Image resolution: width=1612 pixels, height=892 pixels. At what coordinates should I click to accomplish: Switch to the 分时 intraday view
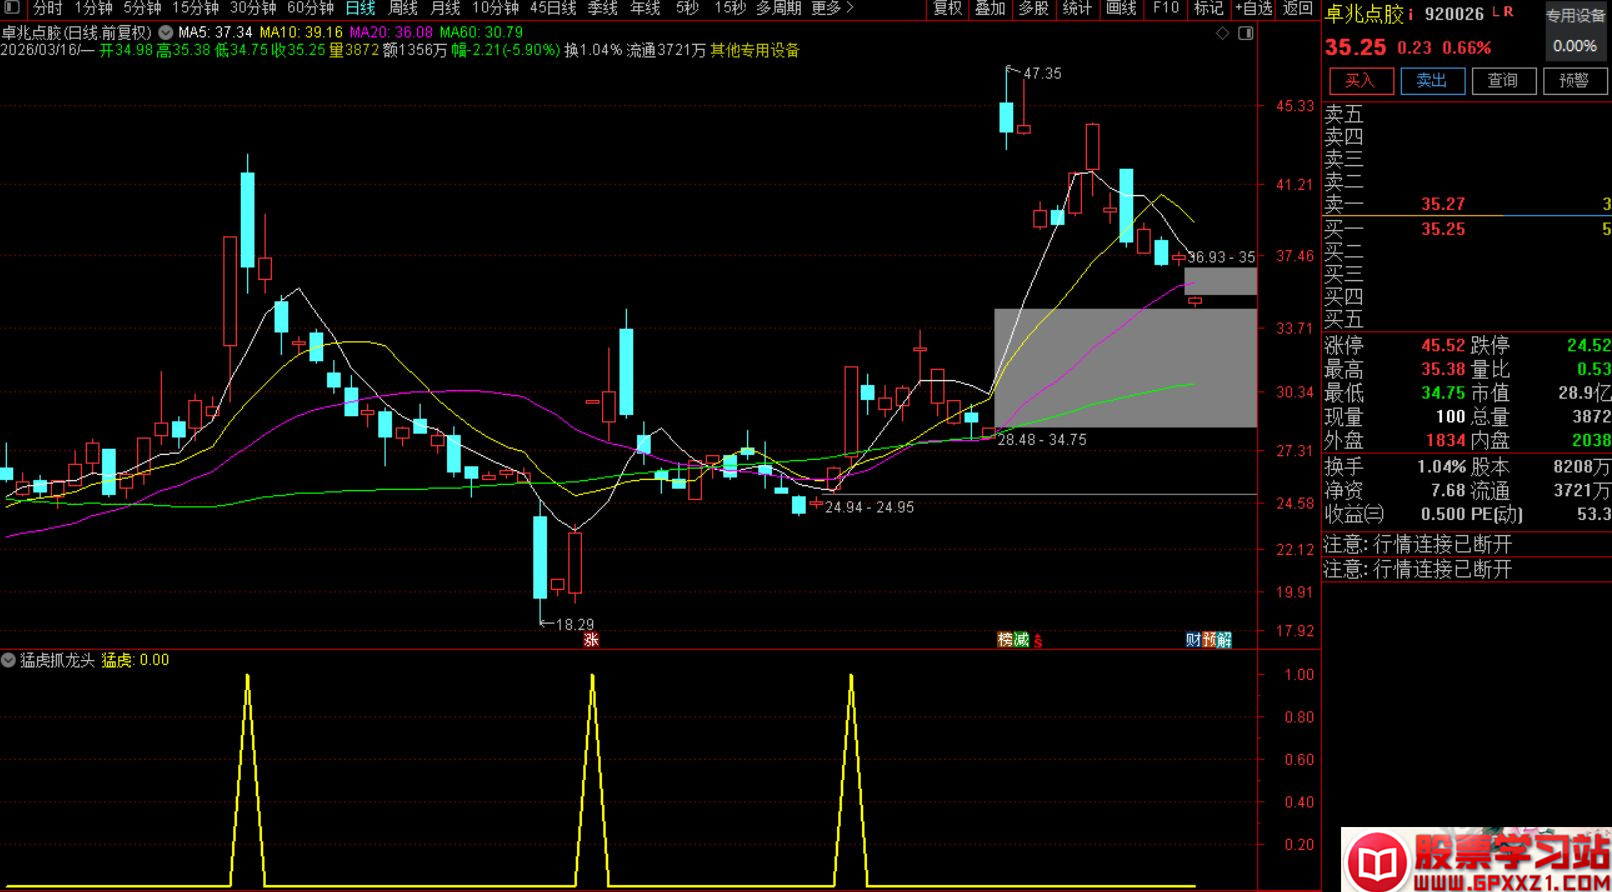click(47, 8)
